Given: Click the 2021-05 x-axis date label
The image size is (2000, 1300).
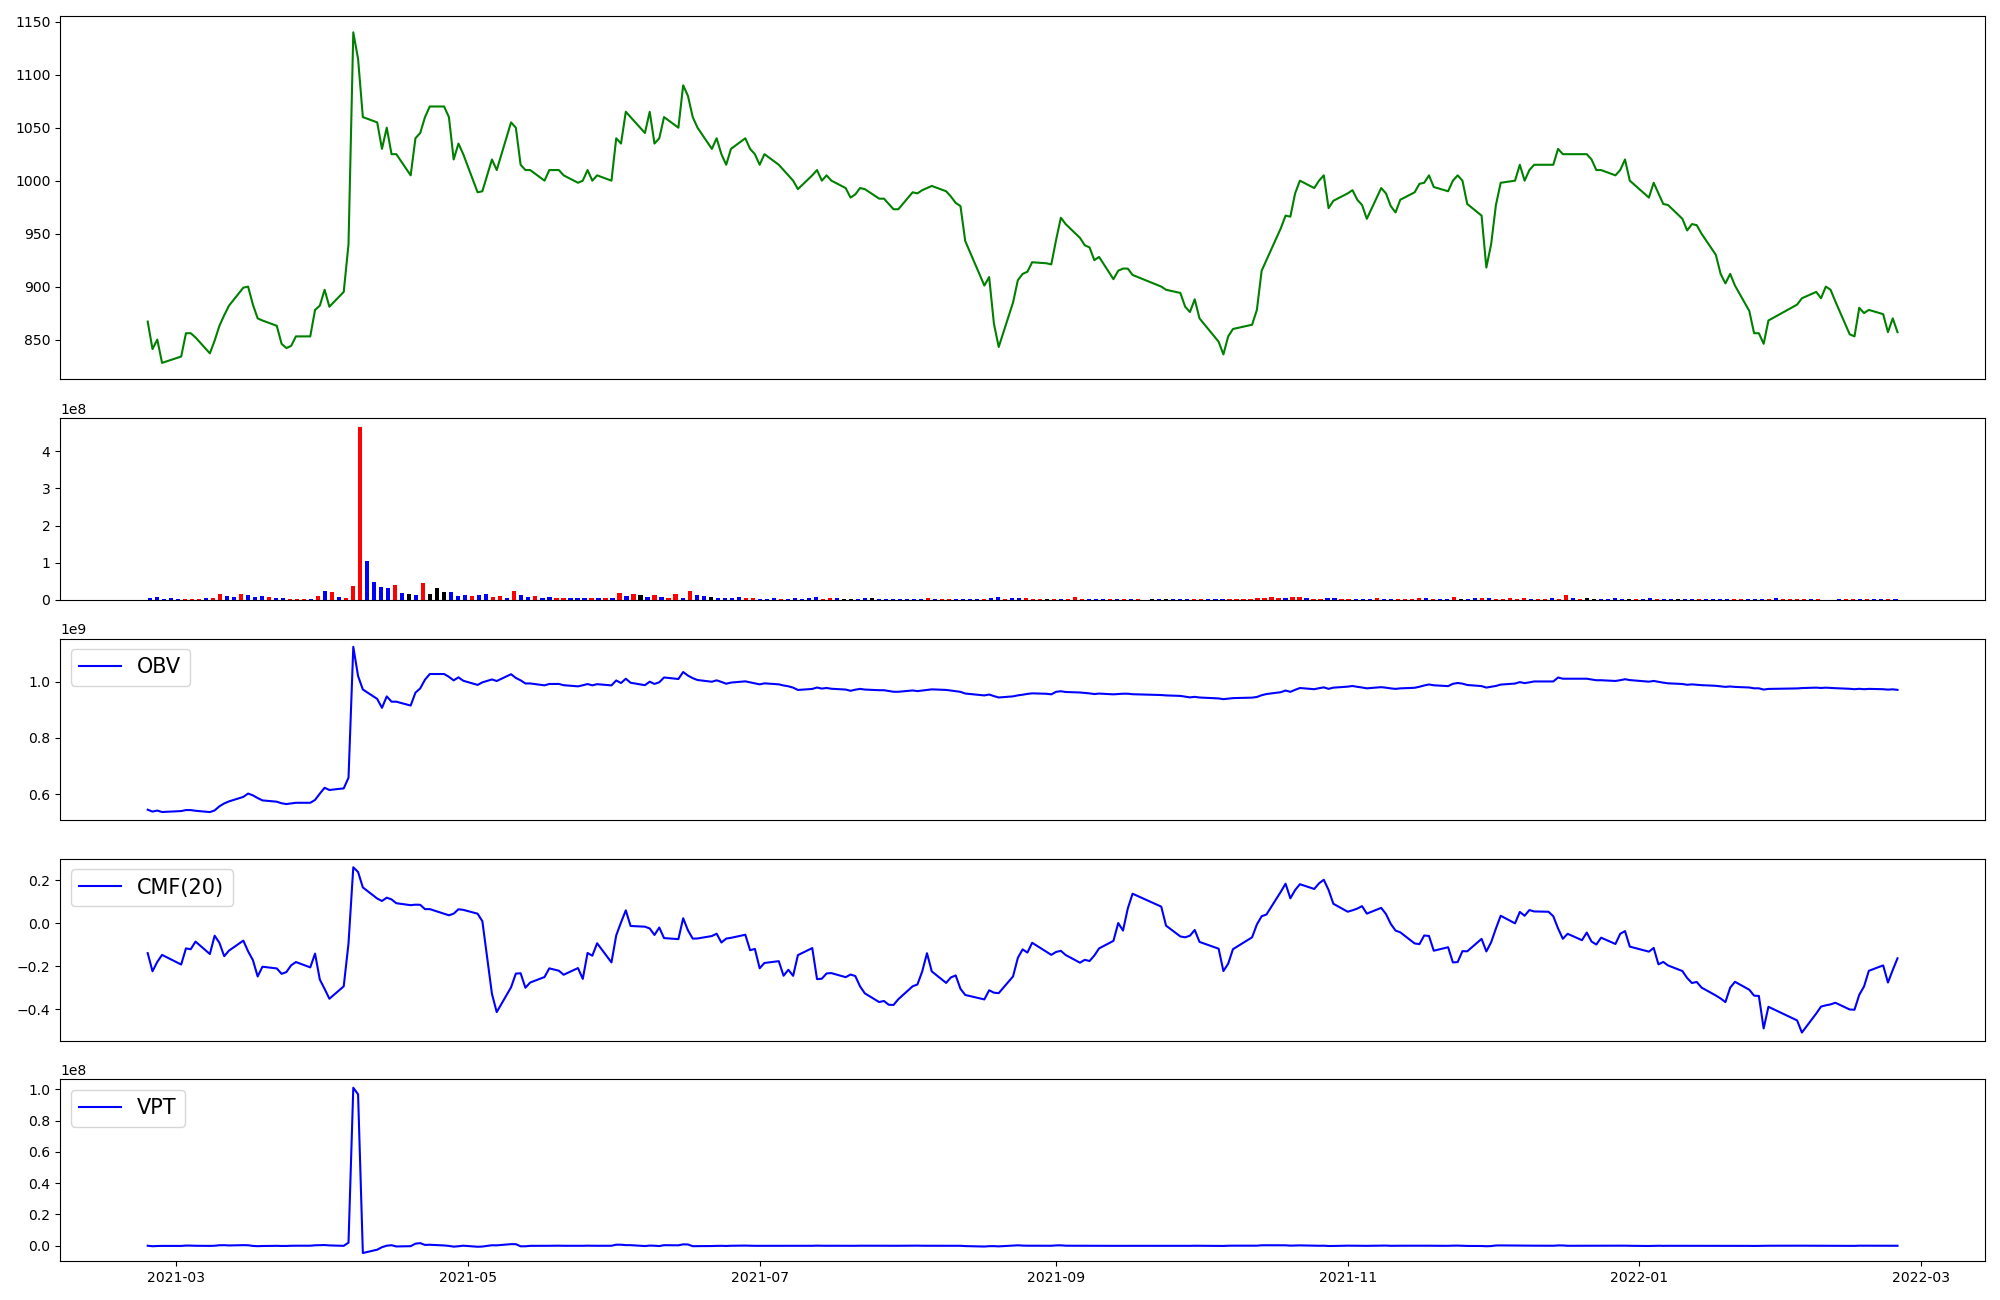Looking at the screenshot, I should click(x=468, y=1277).
